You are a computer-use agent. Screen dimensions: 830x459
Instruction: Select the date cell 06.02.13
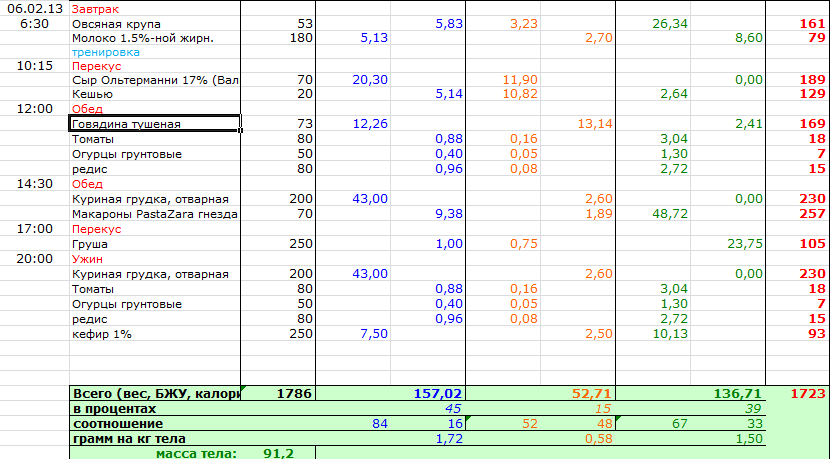pos(34,8)
